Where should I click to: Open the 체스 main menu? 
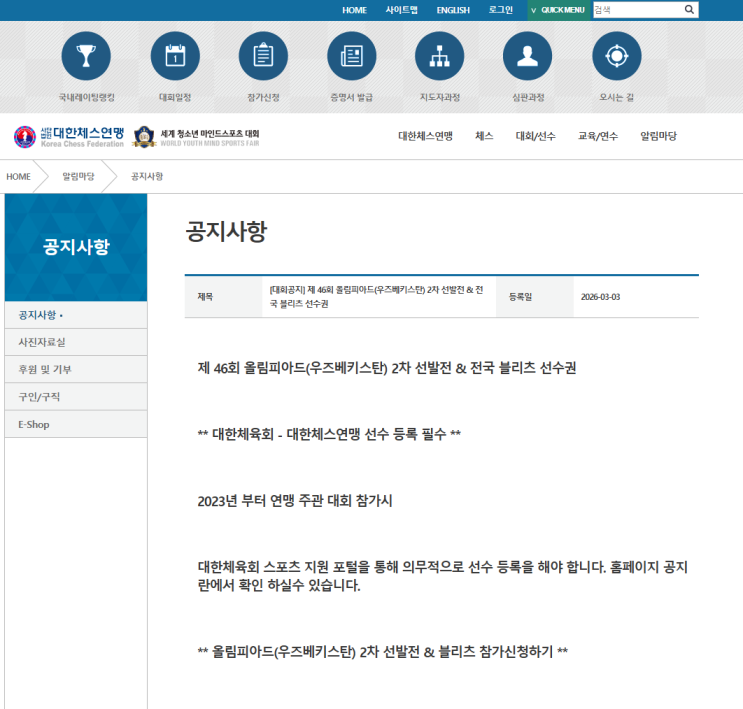[x=484, y=136]
